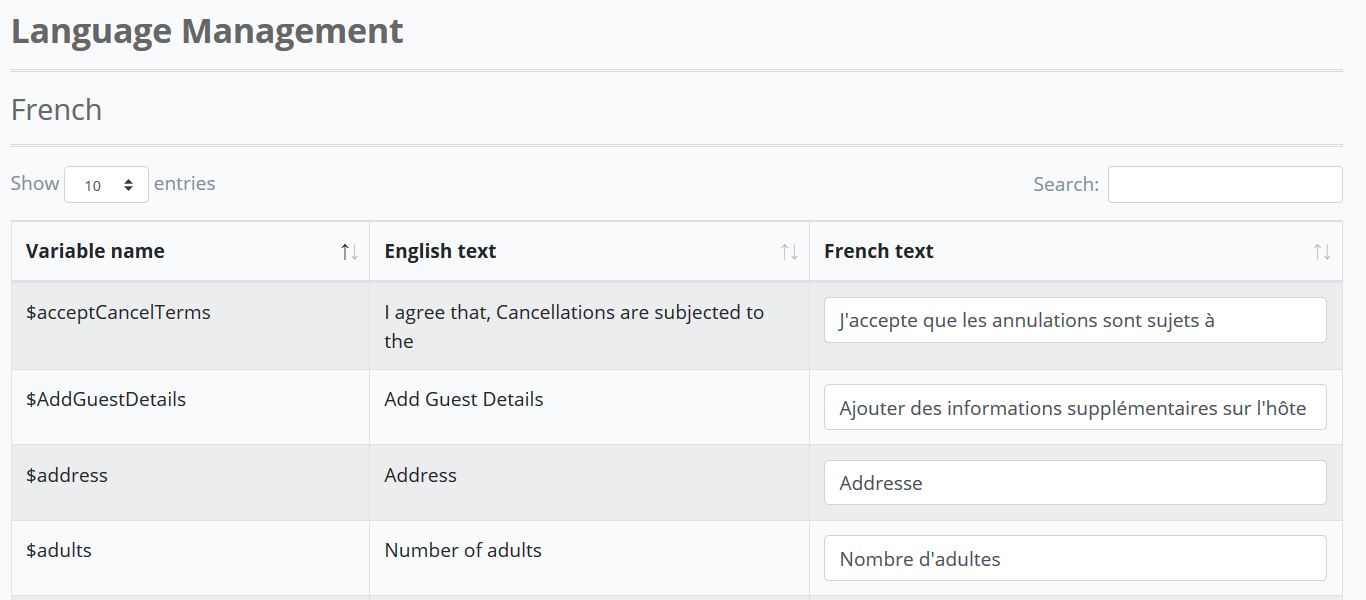
Task: Focus the Search input field
Action: pos(1224,184)
